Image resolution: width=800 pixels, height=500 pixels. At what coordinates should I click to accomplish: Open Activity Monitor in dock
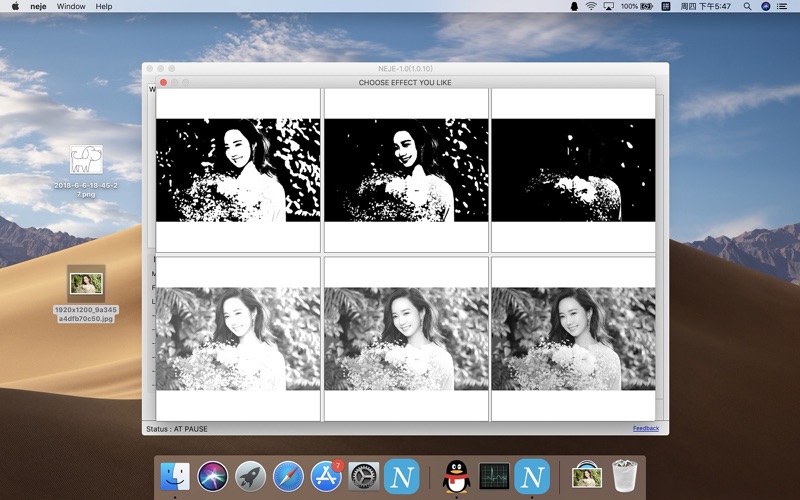point(494,476)
